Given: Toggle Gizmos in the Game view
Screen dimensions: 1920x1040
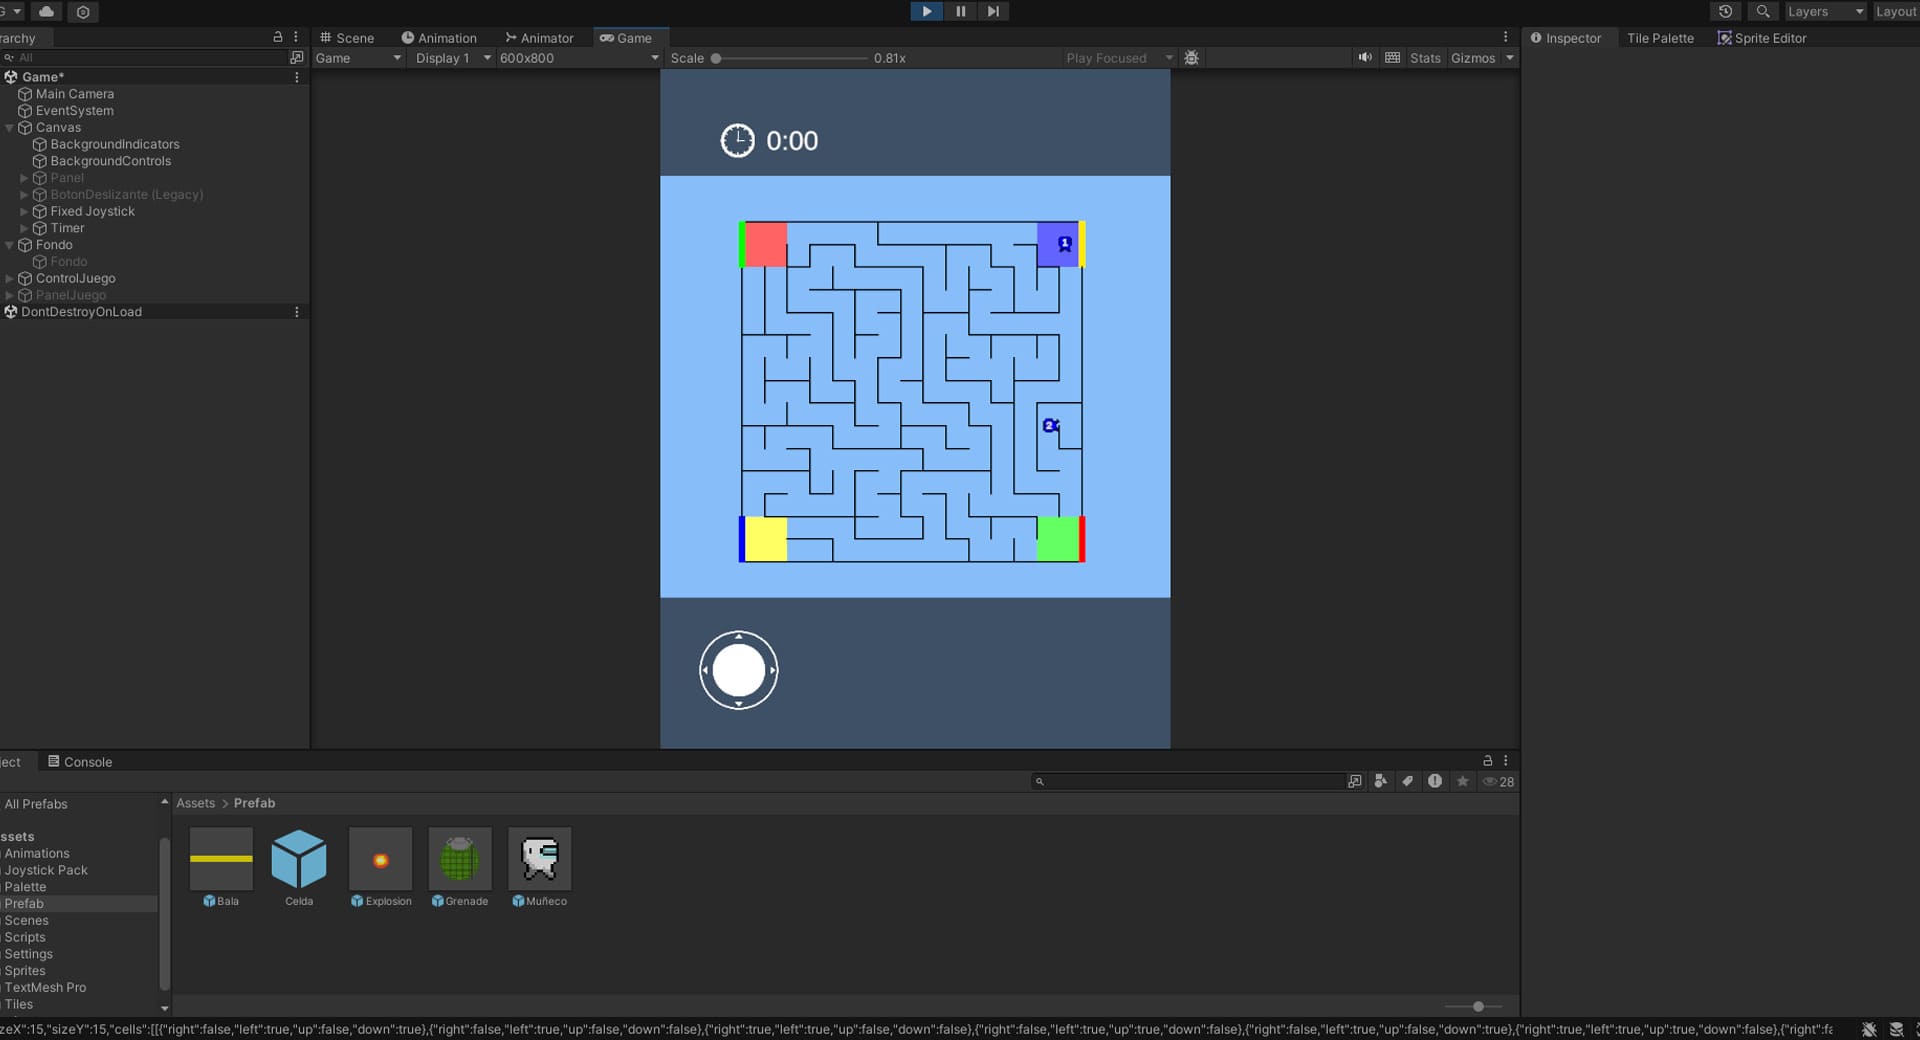Looking at the screenshot, I should coord(1472,58).
